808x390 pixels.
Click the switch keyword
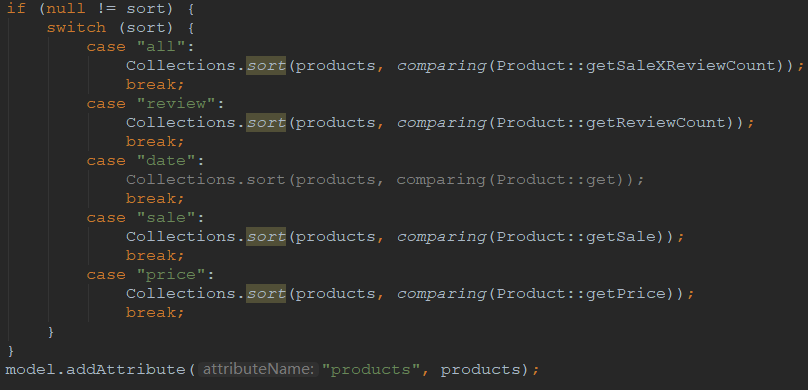[x=76, y=28]
